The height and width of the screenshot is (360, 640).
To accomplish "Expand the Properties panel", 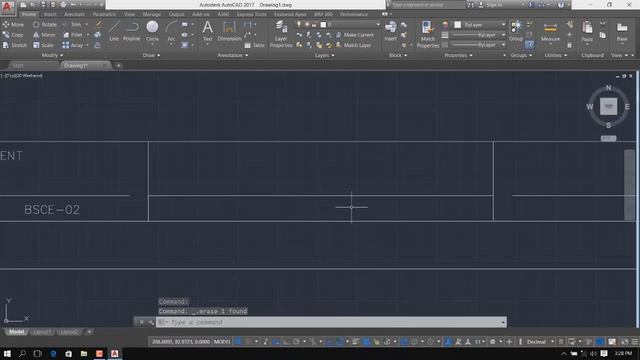I will point(458,55).
